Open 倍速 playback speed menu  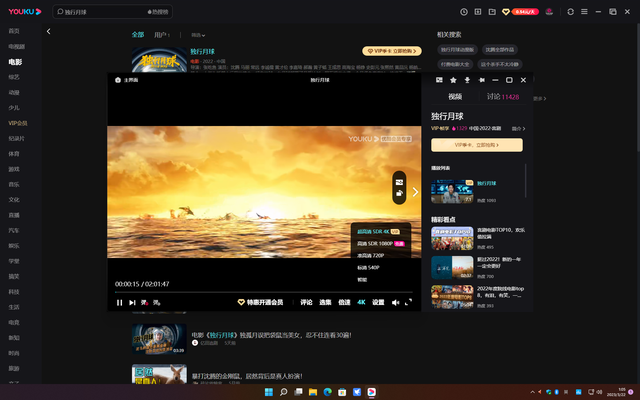(x=344, y=302)
